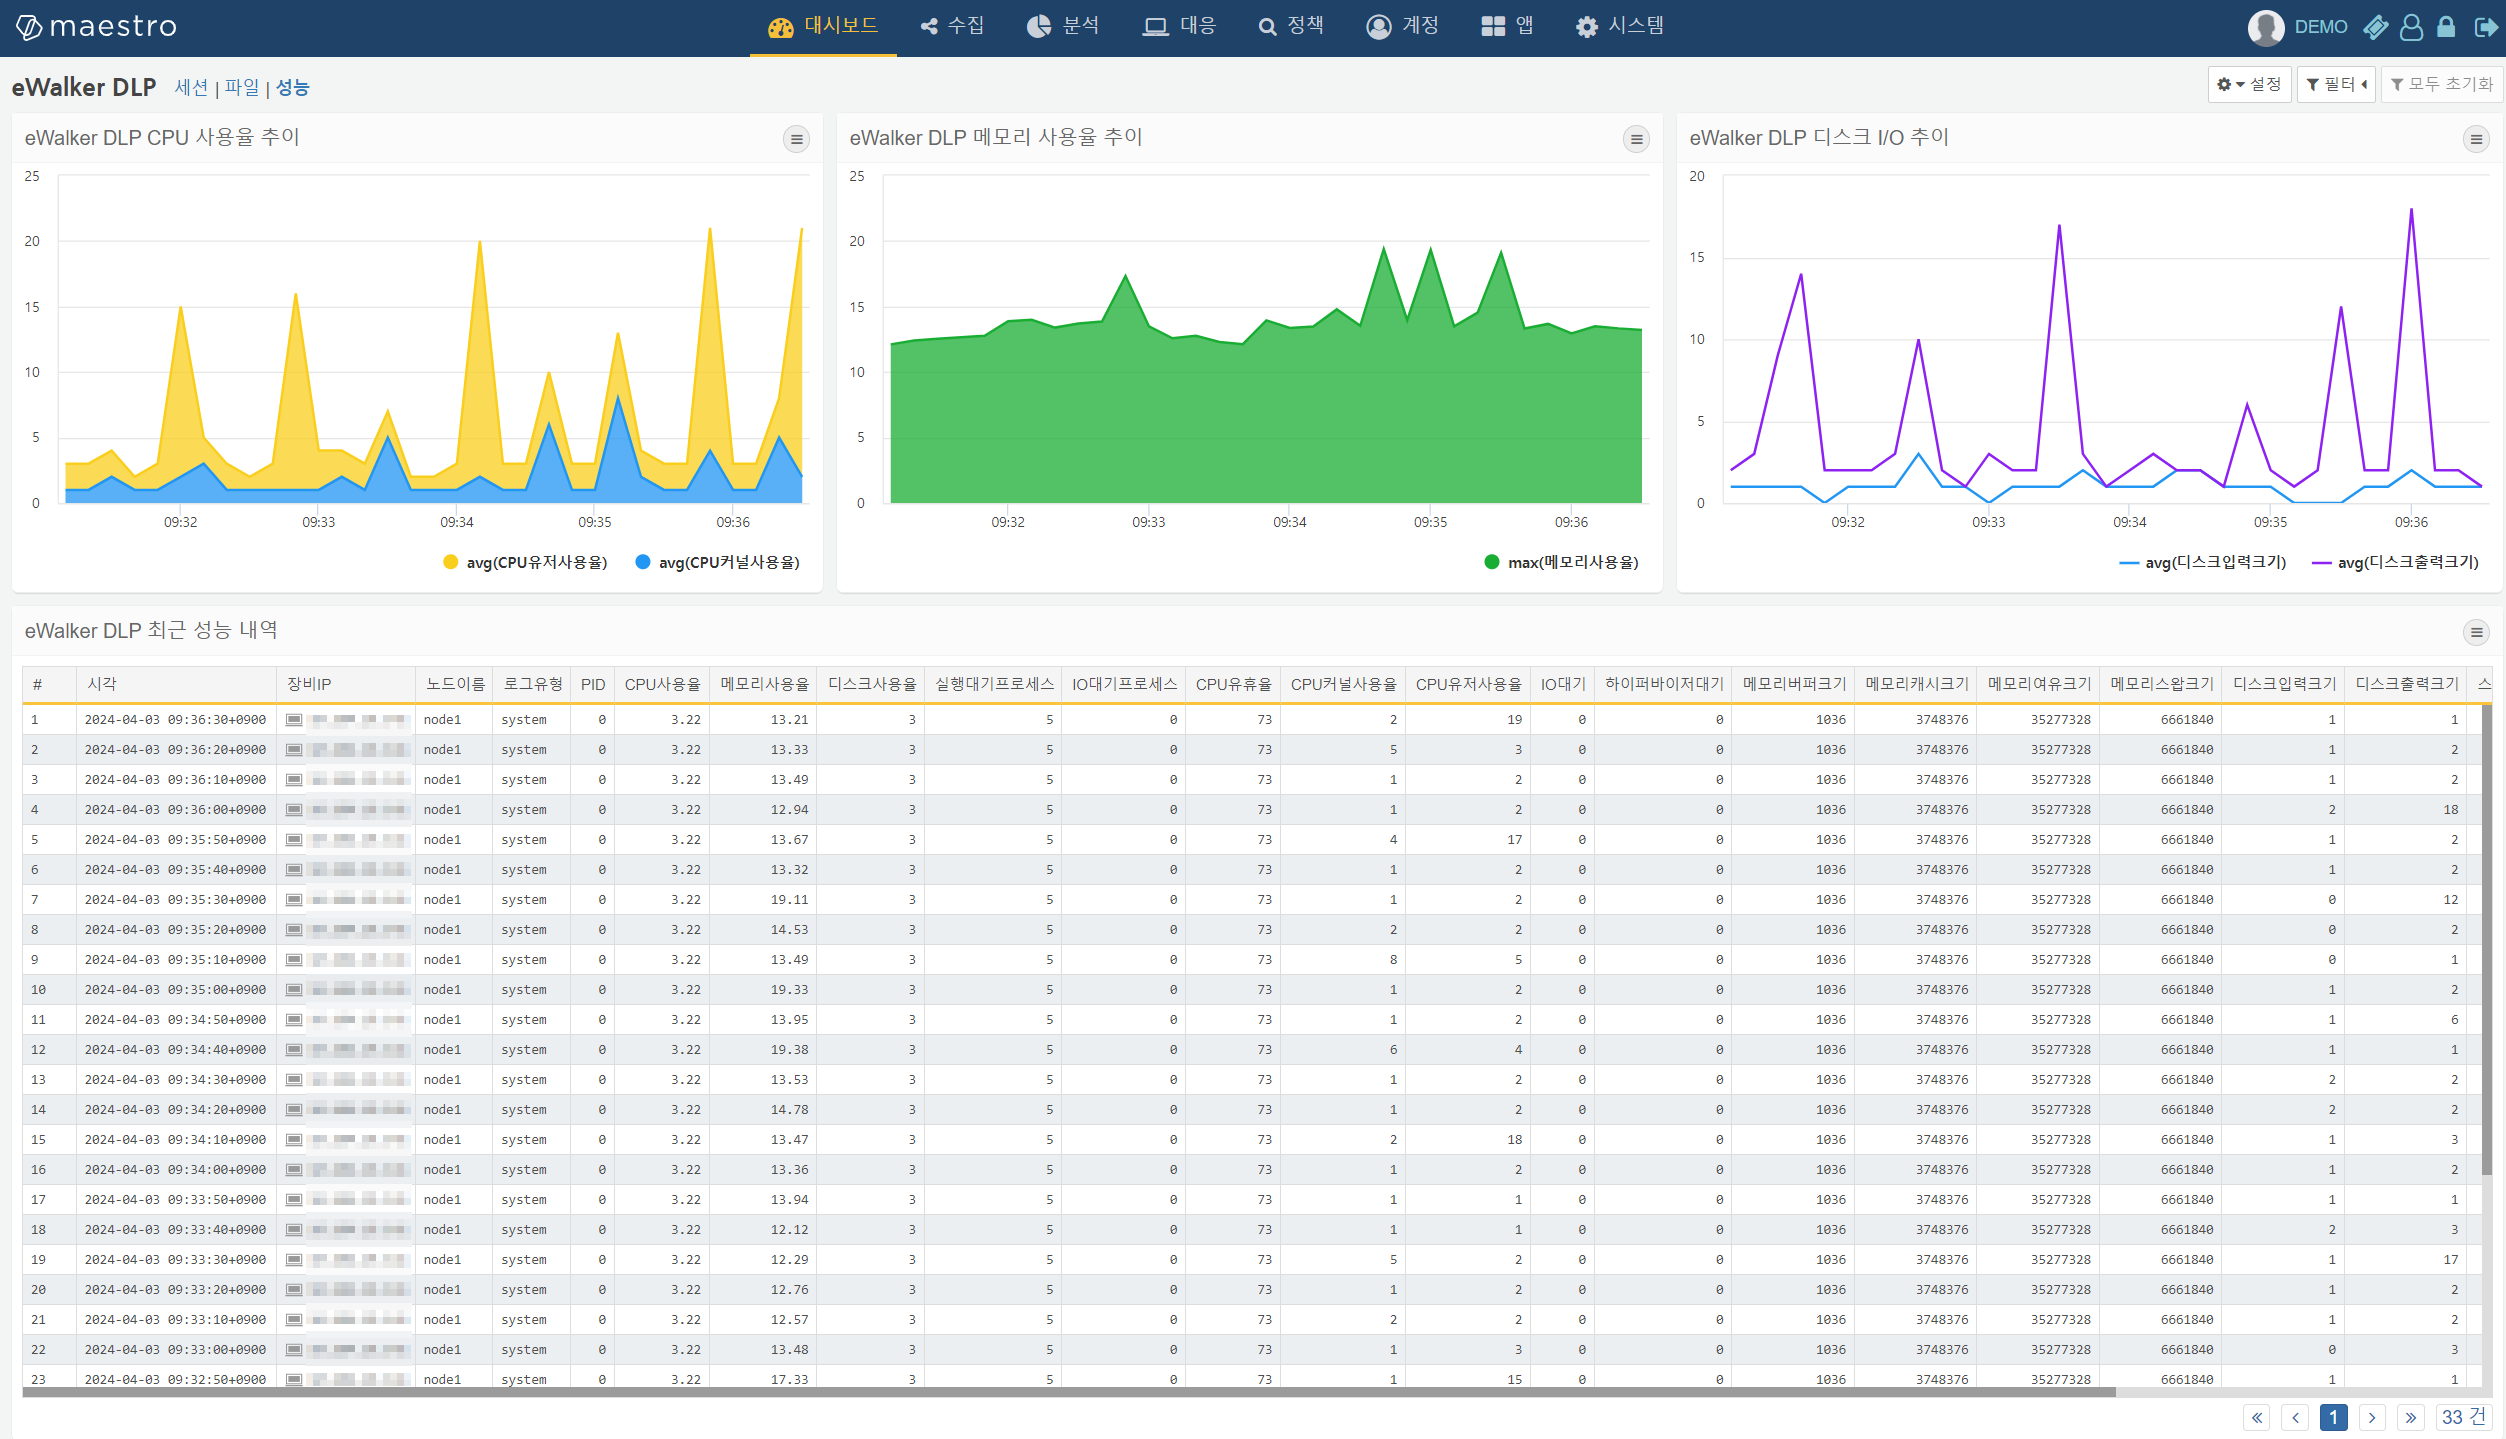Click the ticket icon in header
This screenshot has height=1439, width=2506.
point(2376,27)
